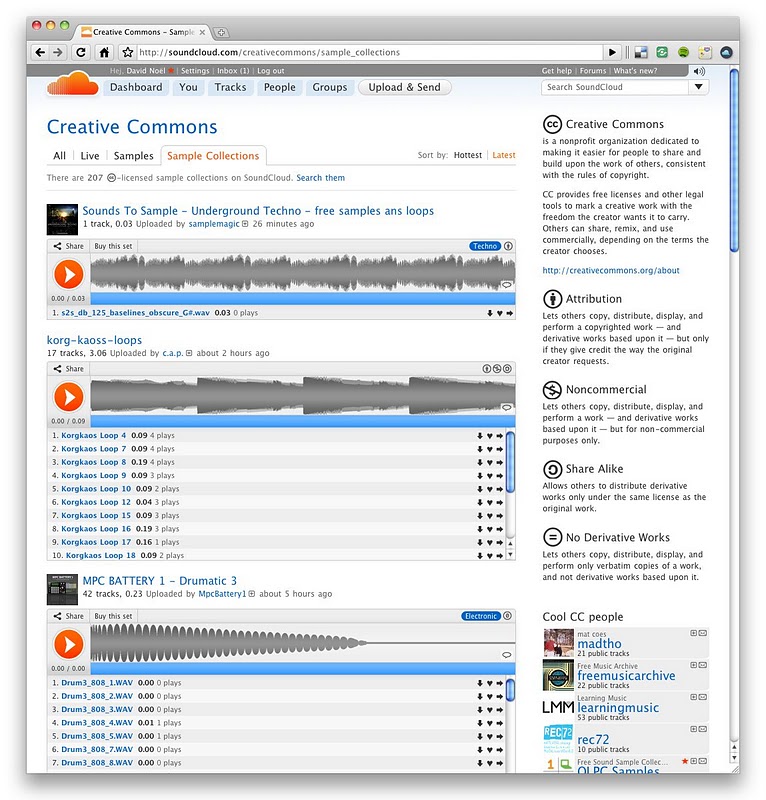The width and height of the screenshot is (766, 800).
Task: Focus the Search SoundCloud input field
Action: click(615, 87)
